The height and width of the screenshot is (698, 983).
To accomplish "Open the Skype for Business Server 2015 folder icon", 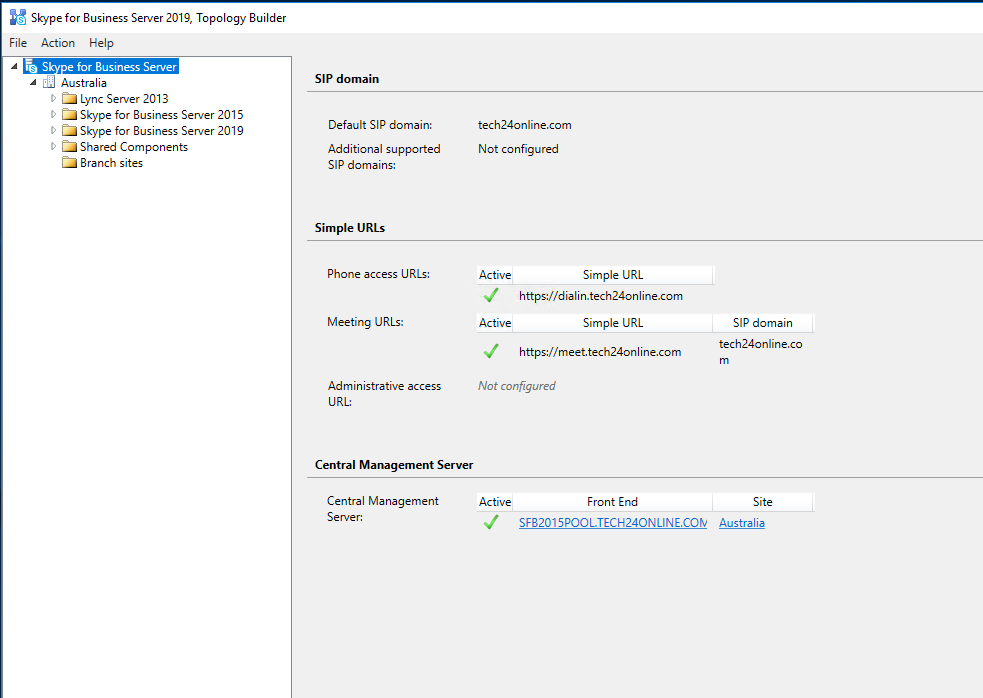I will [69, 114].
